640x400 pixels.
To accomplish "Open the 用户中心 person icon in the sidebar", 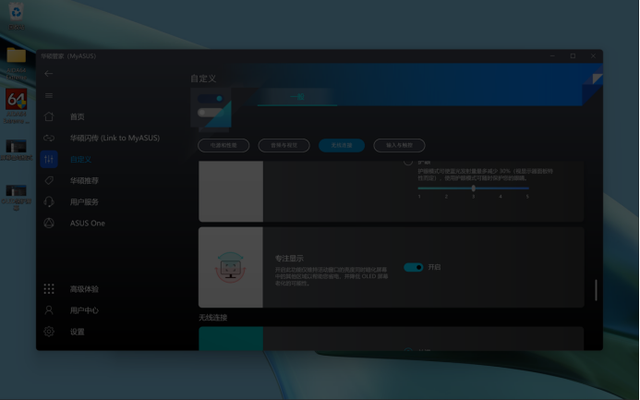I will coord(49,310).
